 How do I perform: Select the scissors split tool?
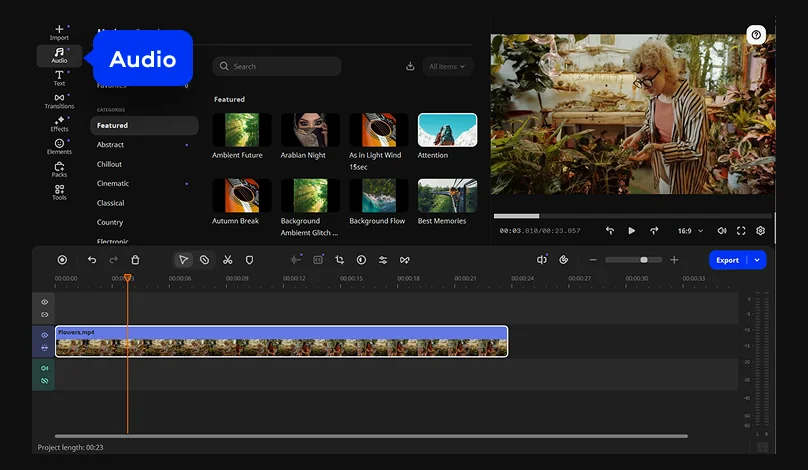[228, 260]
